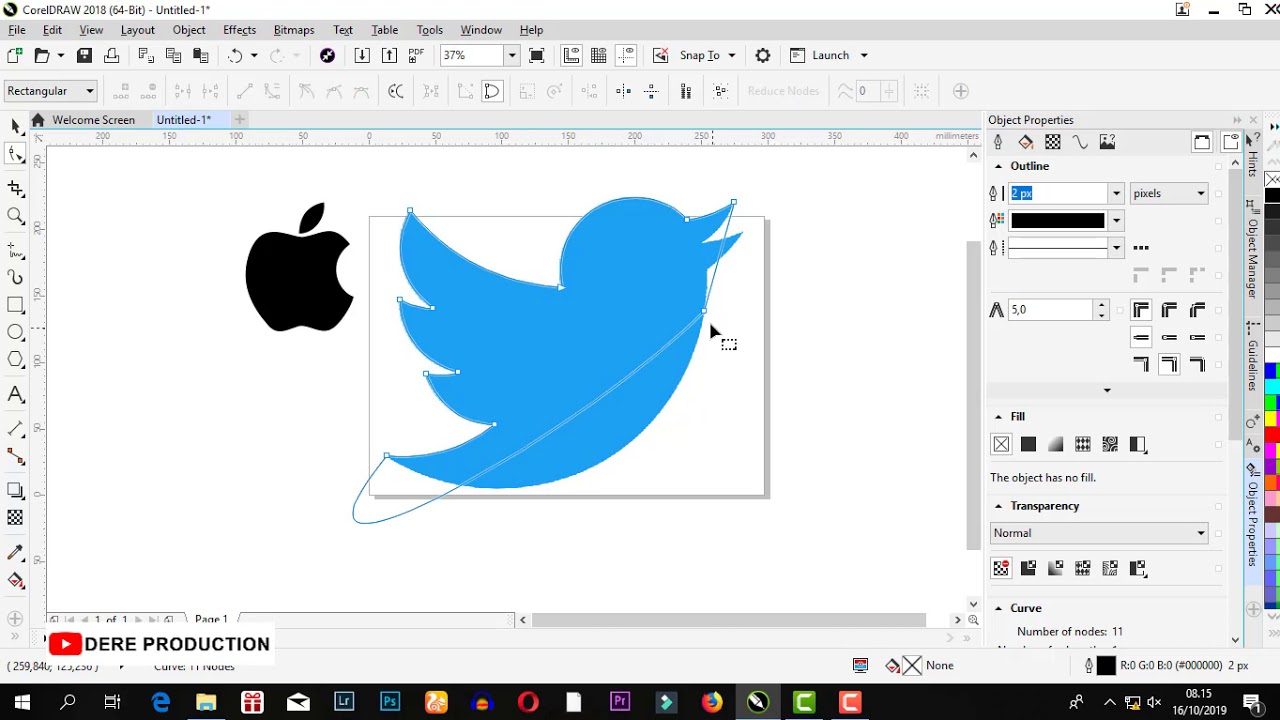Click the New document icon
This screenshot has height=720, width=1280.
pos(14,55)
